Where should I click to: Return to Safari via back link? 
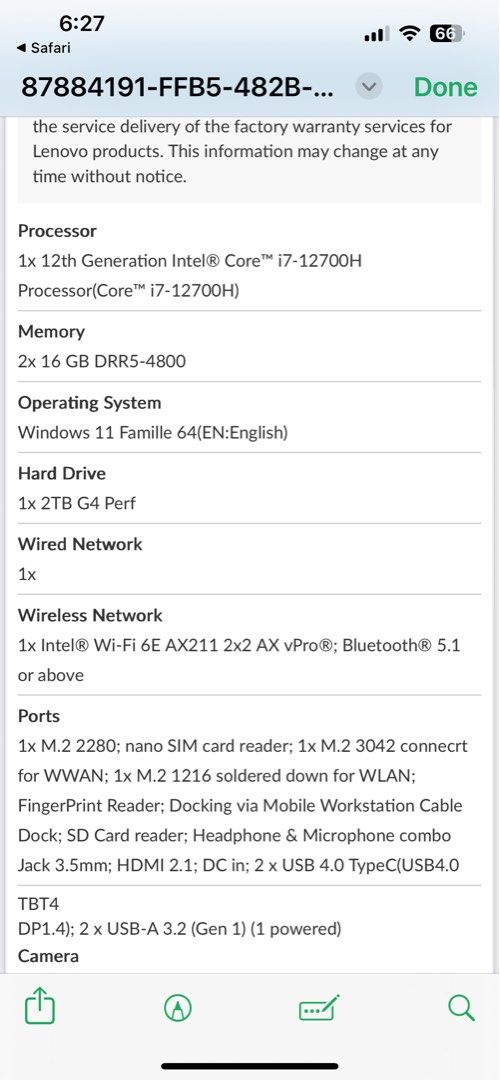(x=43, y=48)
